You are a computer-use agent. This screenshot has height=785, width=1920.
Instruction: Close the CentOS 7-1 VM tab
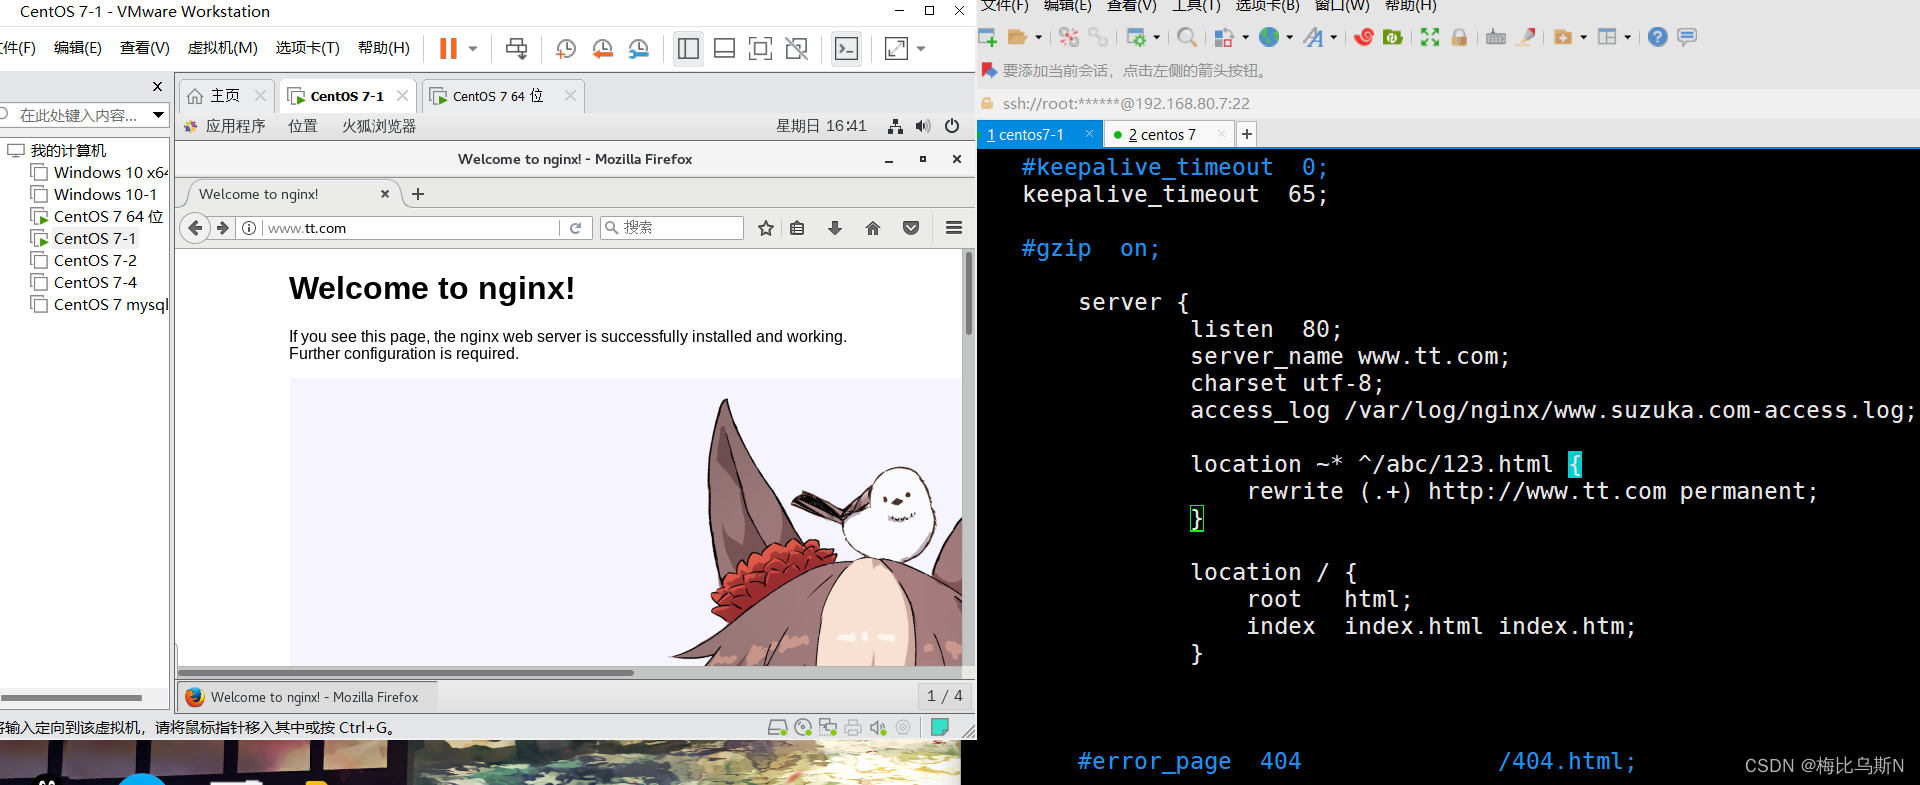pyautogui.click(x=402, y=96)
